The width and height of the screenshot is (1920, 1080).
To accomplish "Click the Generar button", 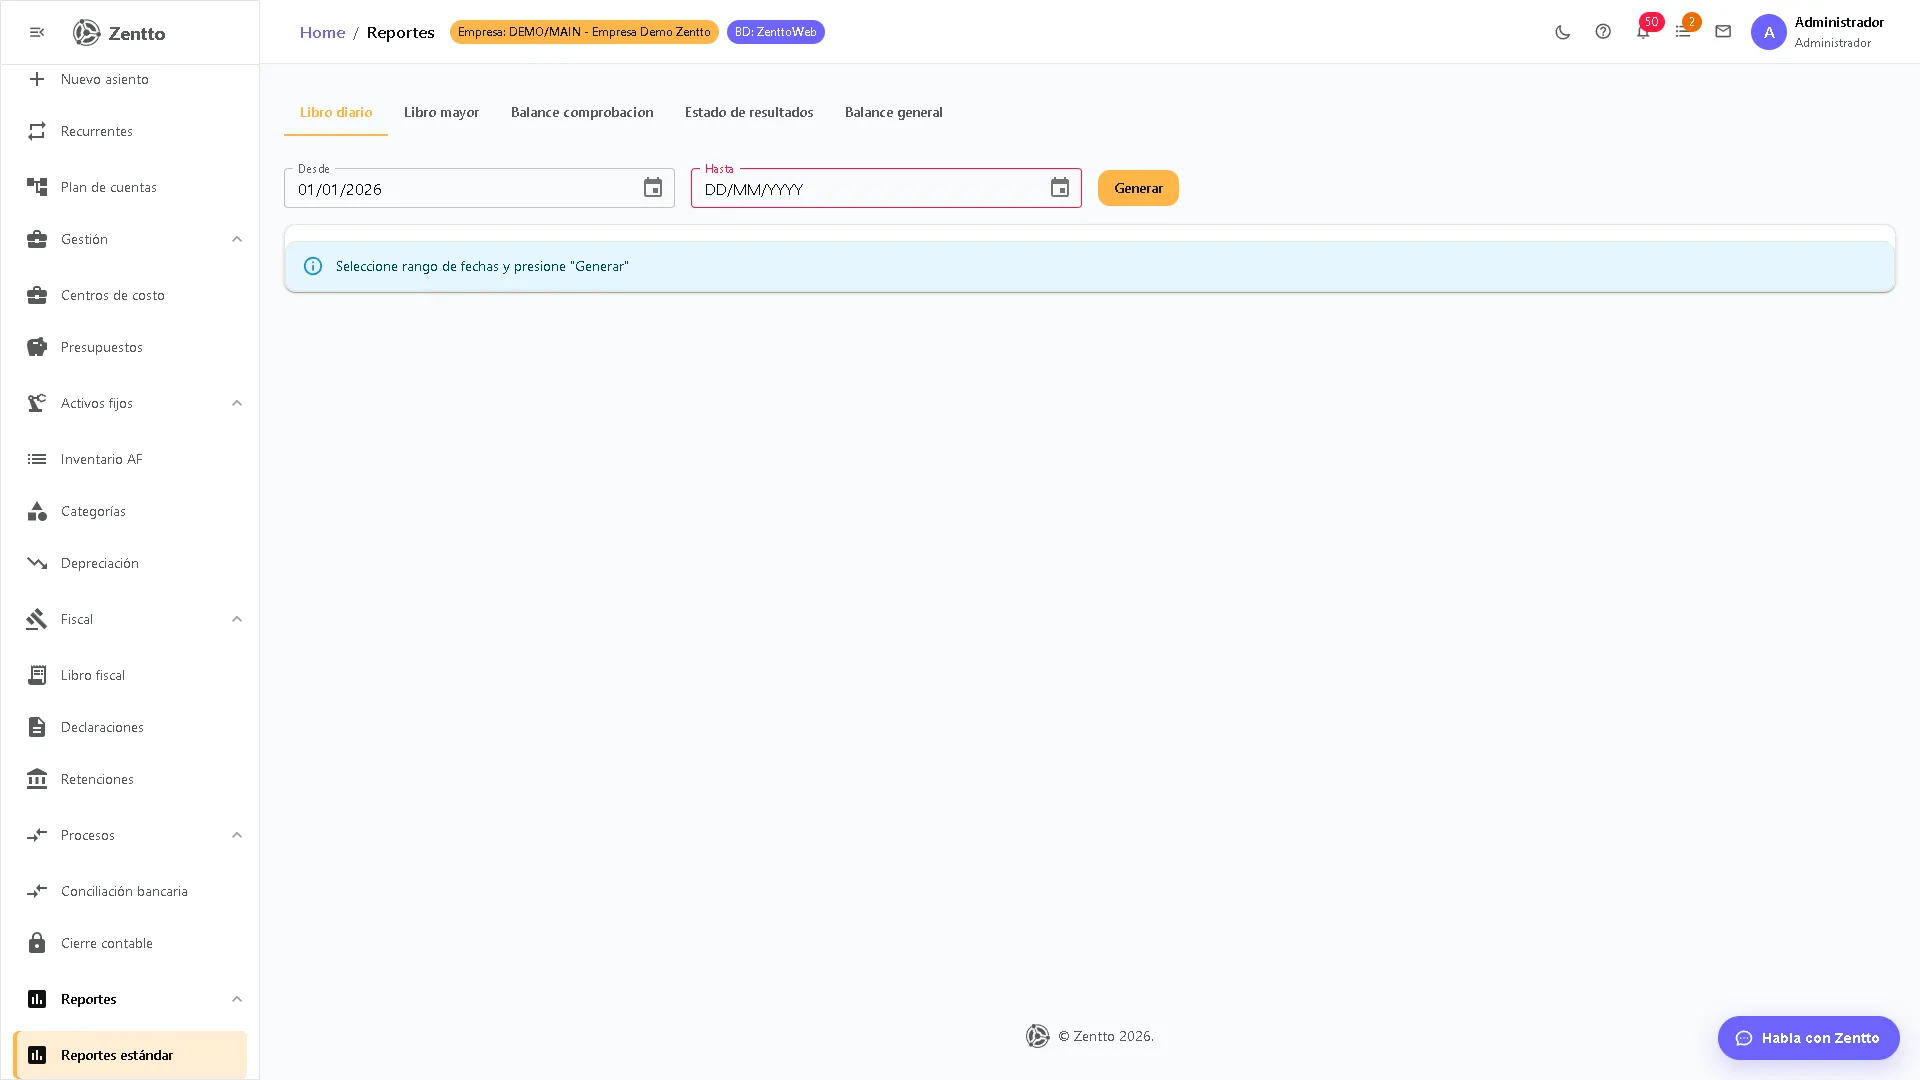I will [x=1138, y=188].
